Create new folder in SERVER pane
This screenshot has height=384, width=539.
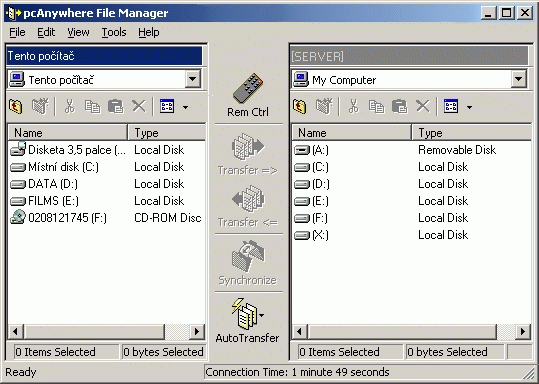click(324, 106)
